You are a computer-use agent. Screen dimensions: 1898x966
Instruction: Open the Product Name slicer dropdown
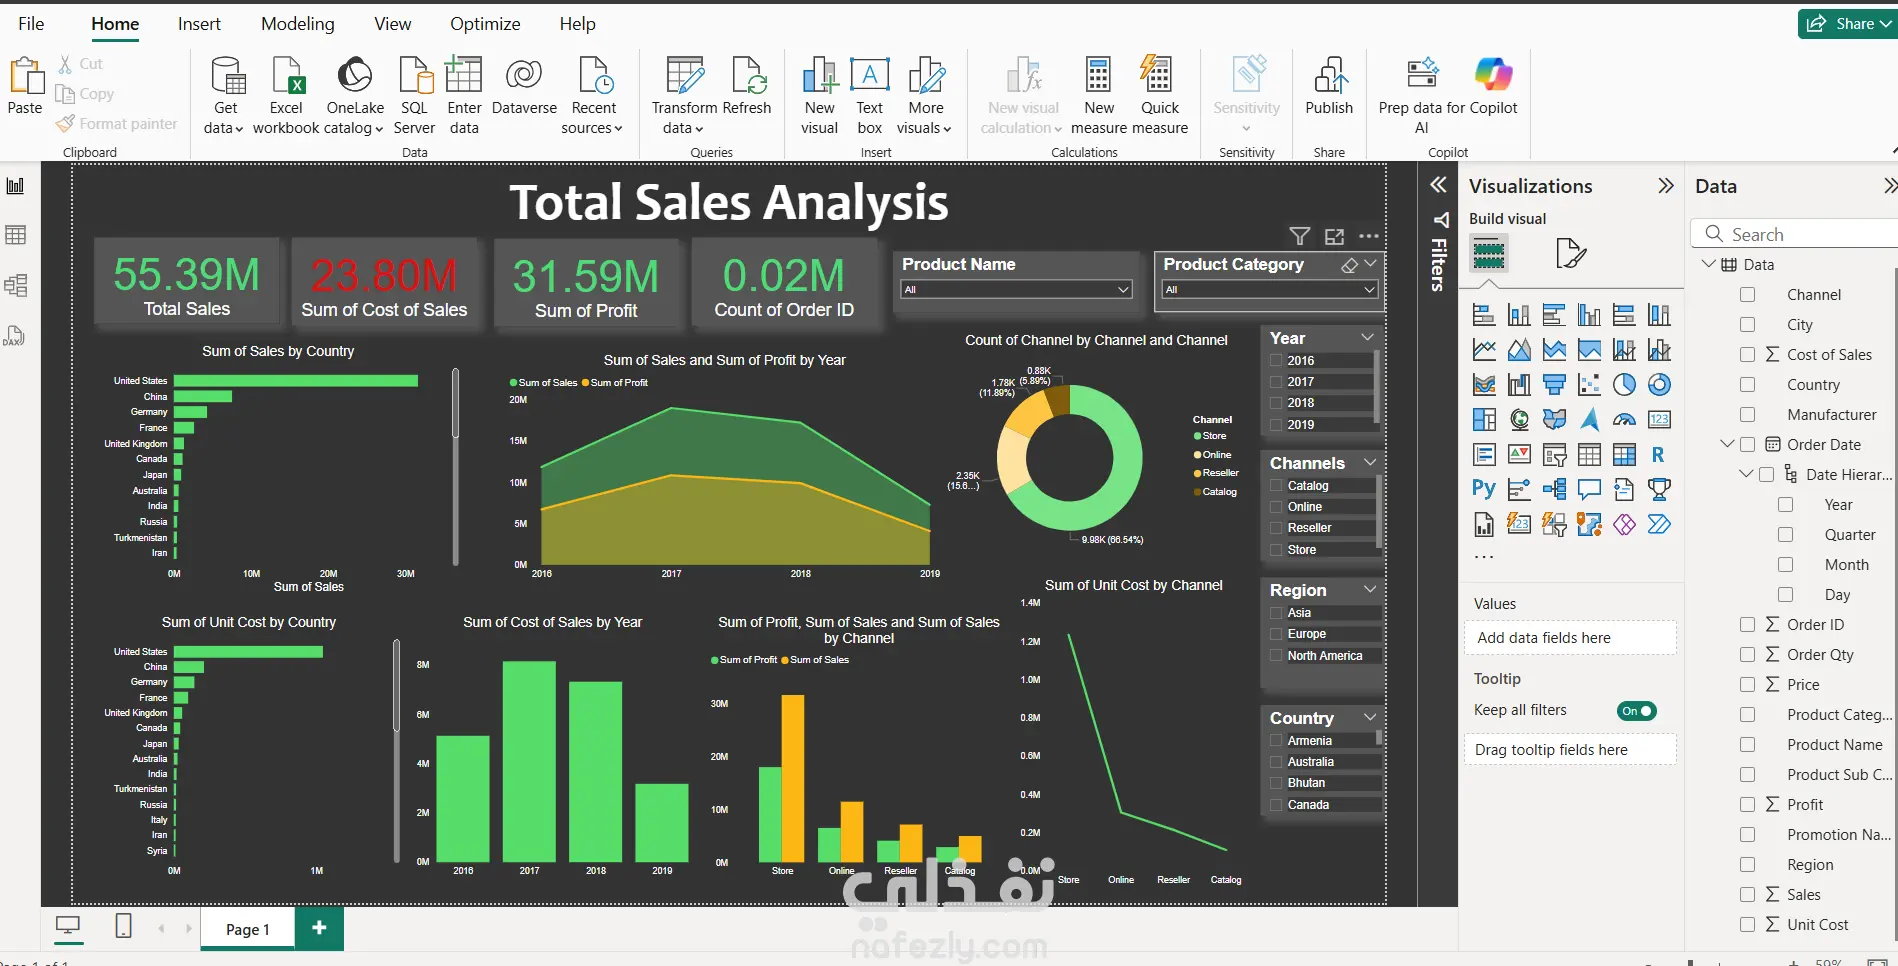point(1016,289)
